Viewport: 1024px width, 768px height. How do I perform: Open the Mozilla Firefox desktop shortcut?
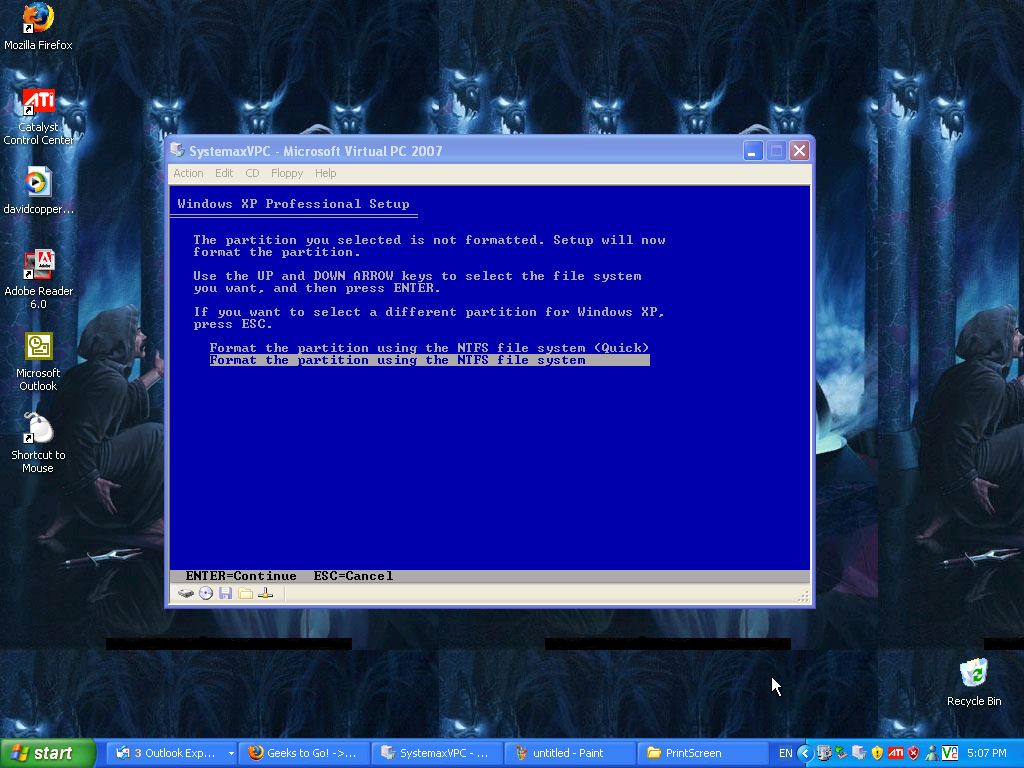(x=38, y=27)
